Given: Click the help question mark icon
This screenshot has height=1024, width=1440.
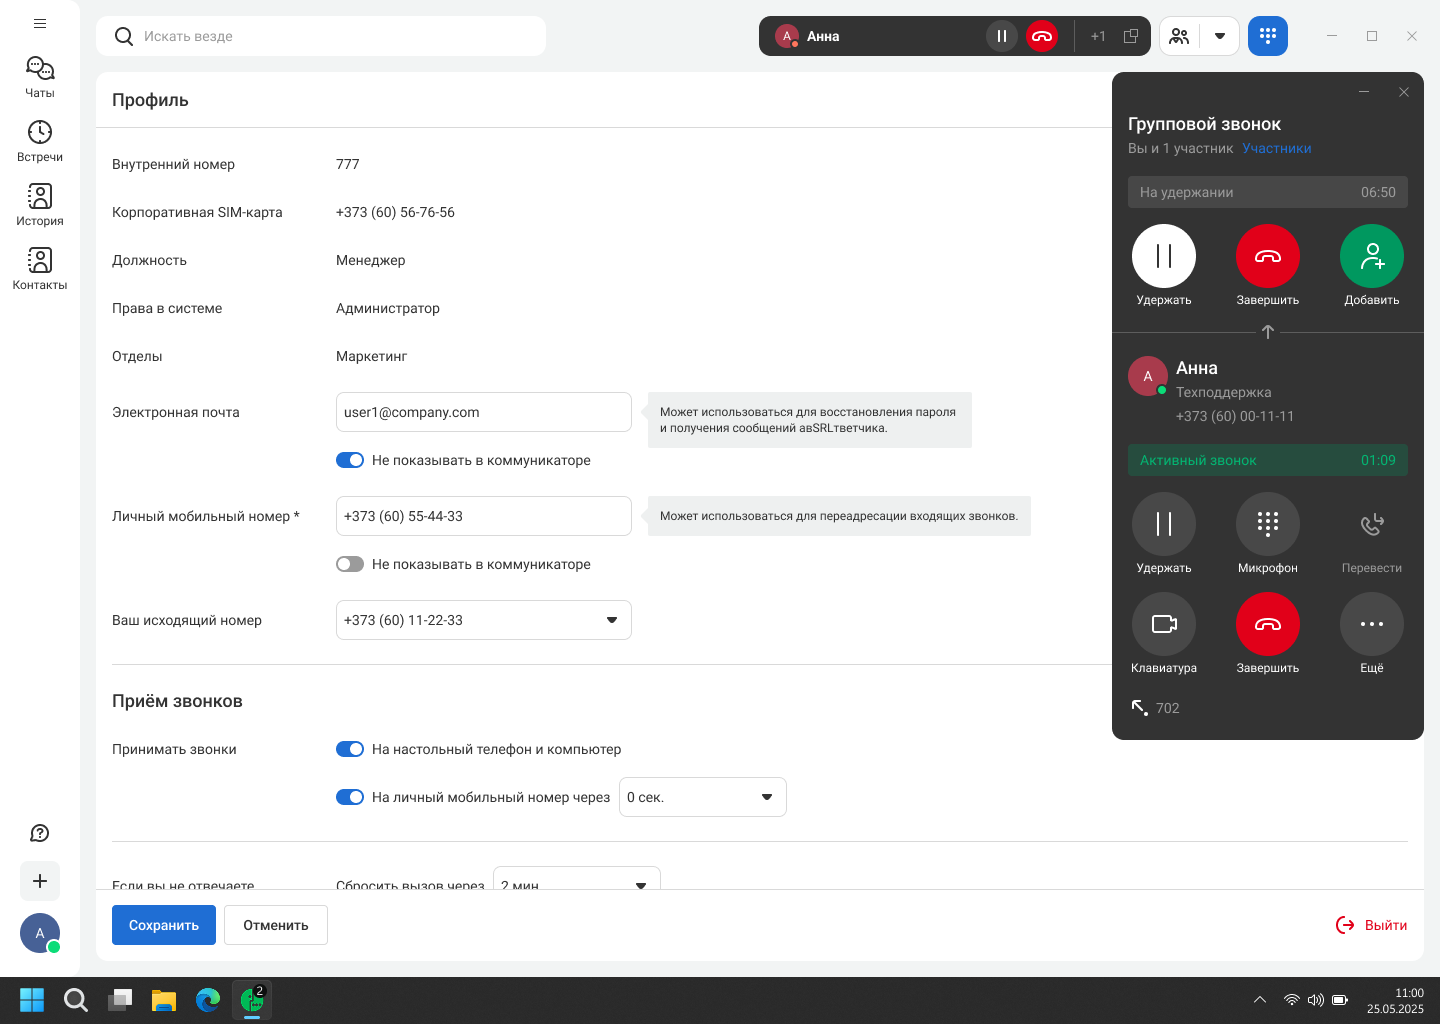Looking at the screenshot, I should [x=40, y=833].
